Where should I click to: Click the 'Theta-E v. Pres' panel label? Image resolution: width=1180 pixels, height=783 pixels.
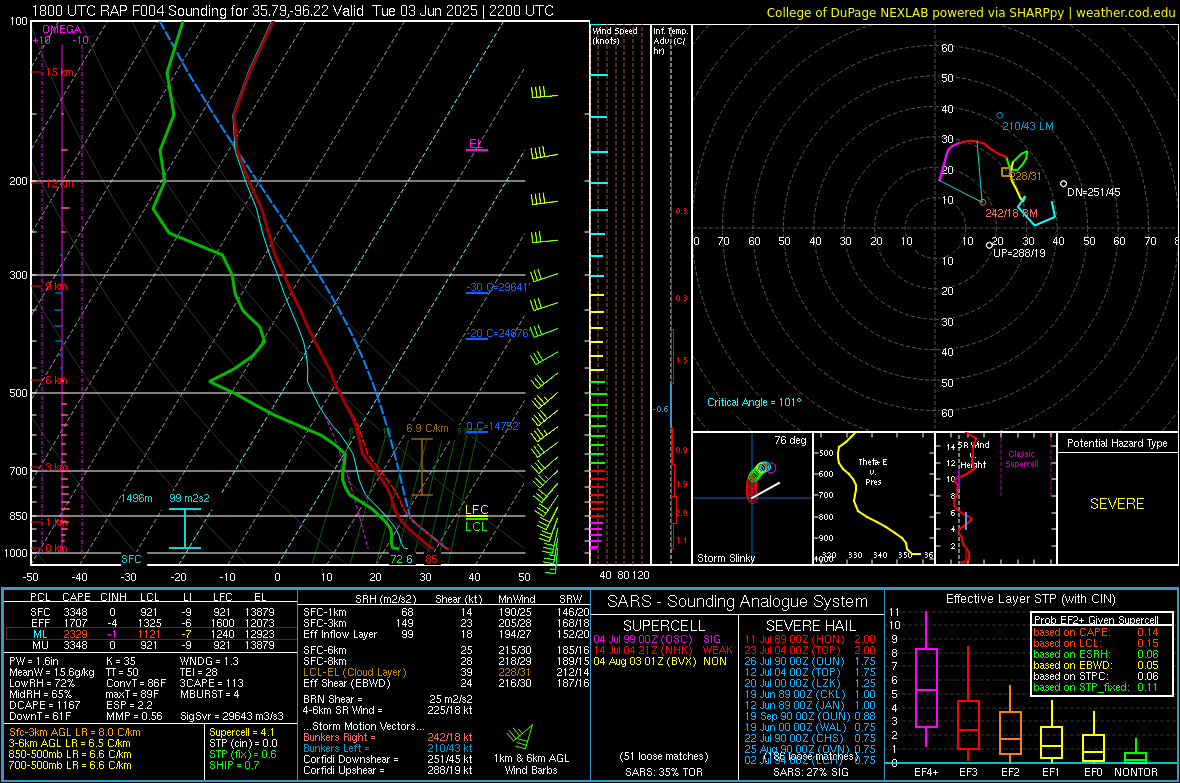click(x=873, y=471)
